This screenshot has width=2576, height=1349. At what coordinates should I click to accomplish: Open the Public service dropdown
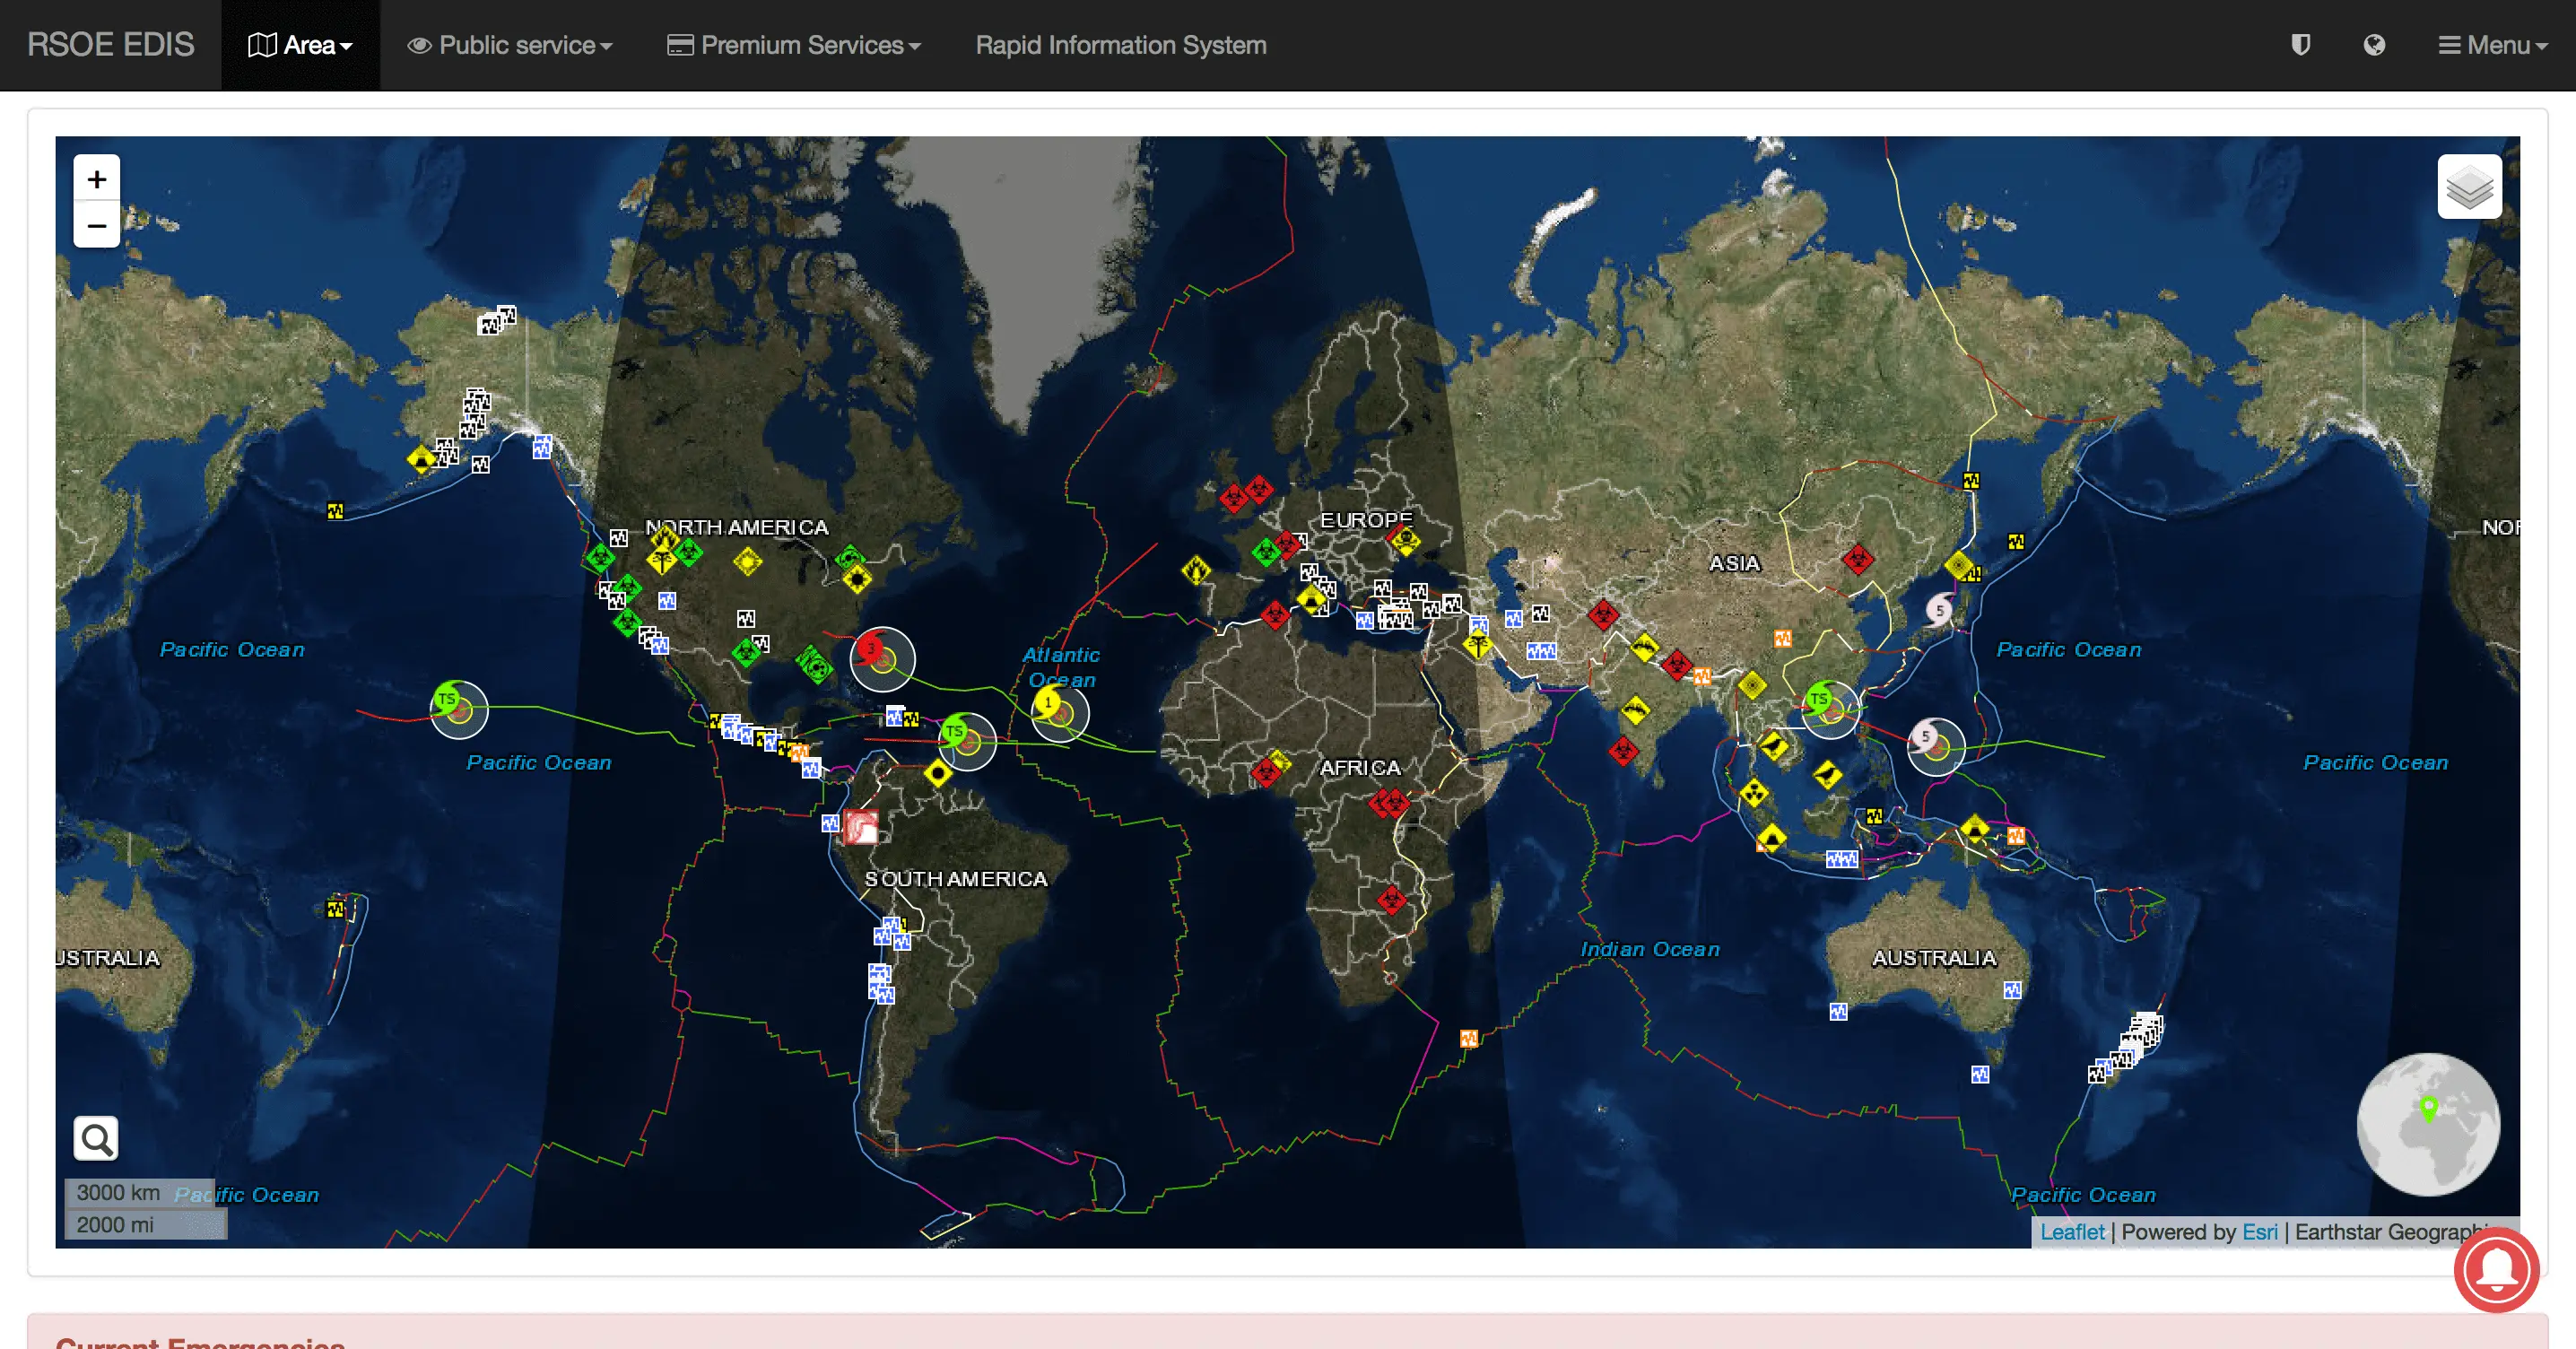[510, 45]
